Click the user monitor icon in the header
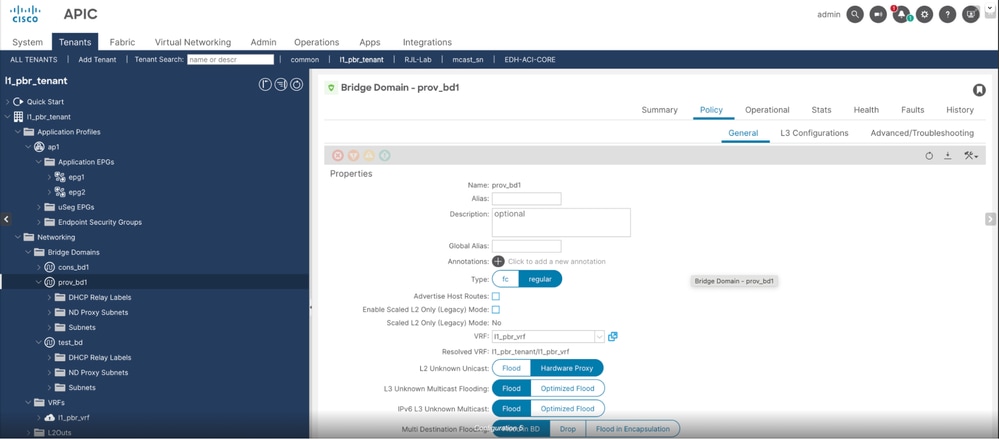Screen dimensions: 999x439 point(970,14)
